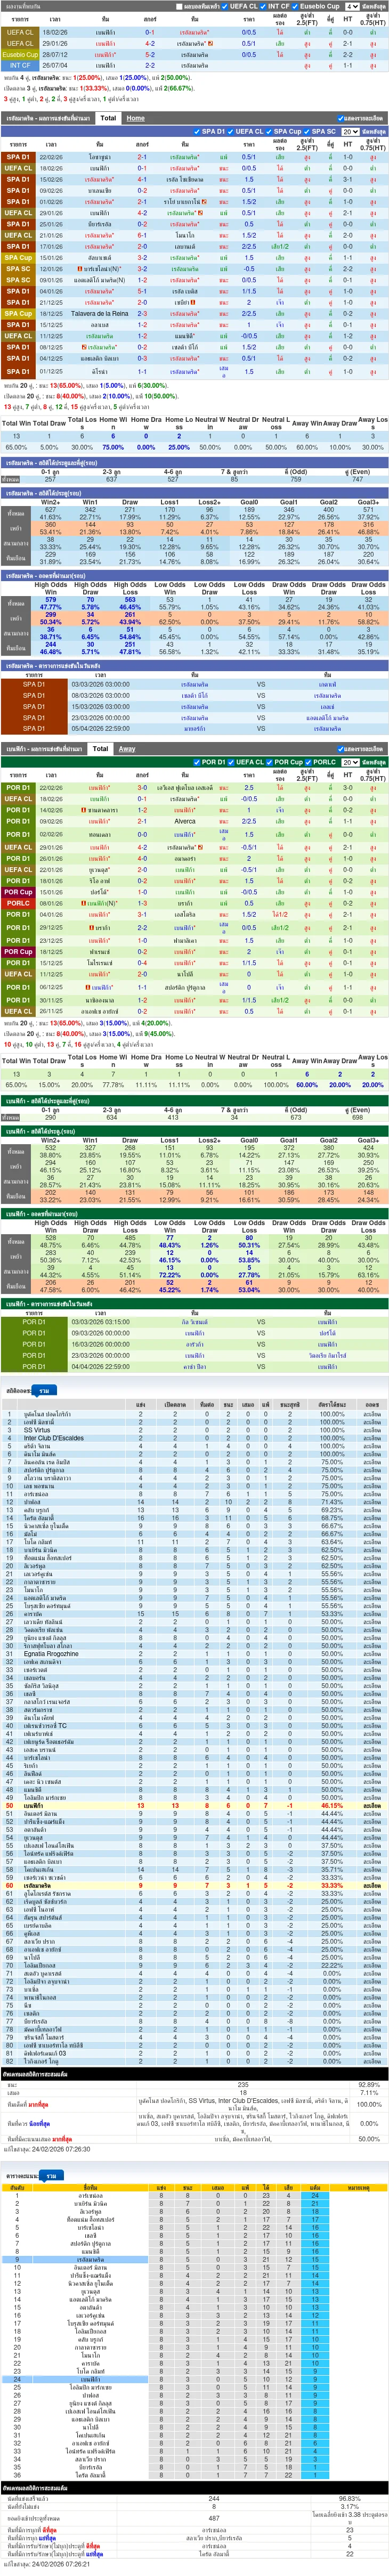Select the Total tab above the POR D1 results
The image size is (389, 2576).
click(100, 748)
